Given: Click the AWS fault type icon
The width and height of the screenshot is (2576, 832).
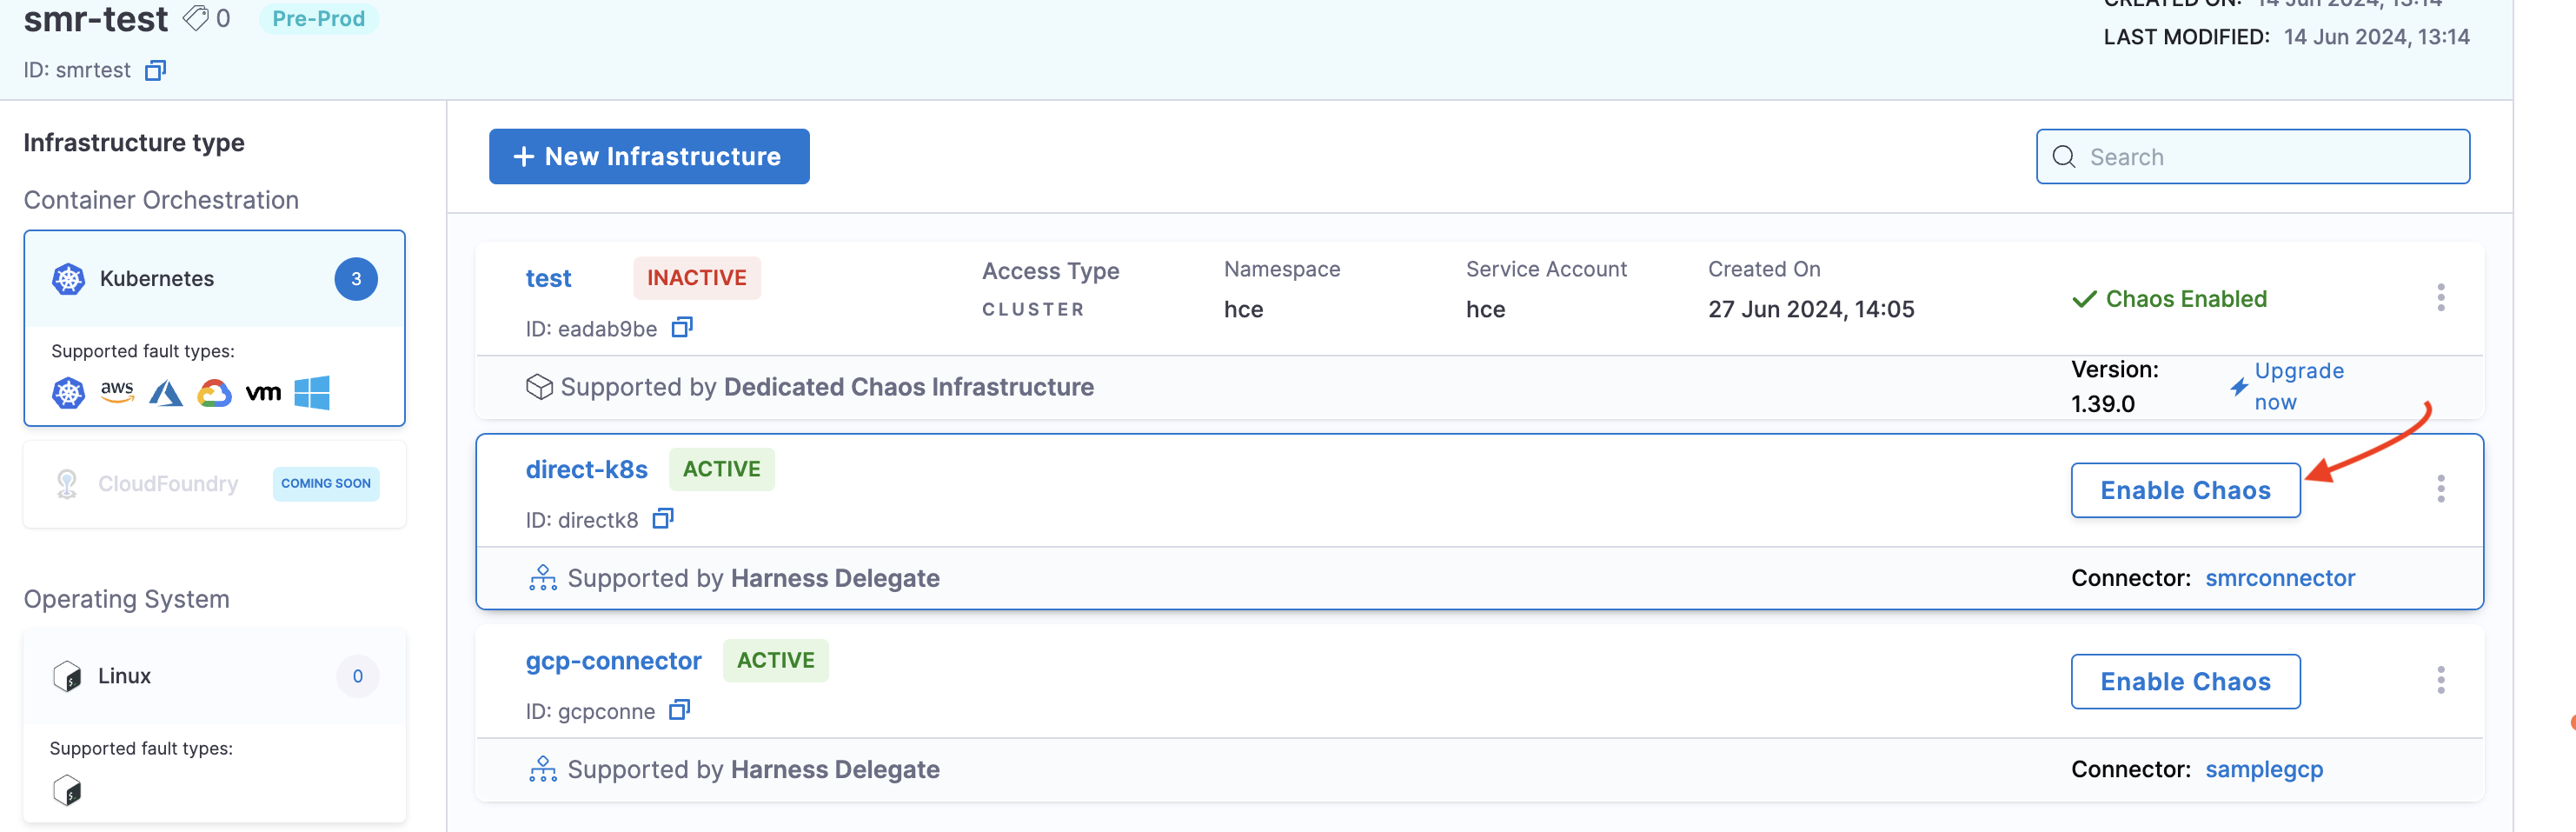Looking at the screenshot, I should [x=117, y=392].
